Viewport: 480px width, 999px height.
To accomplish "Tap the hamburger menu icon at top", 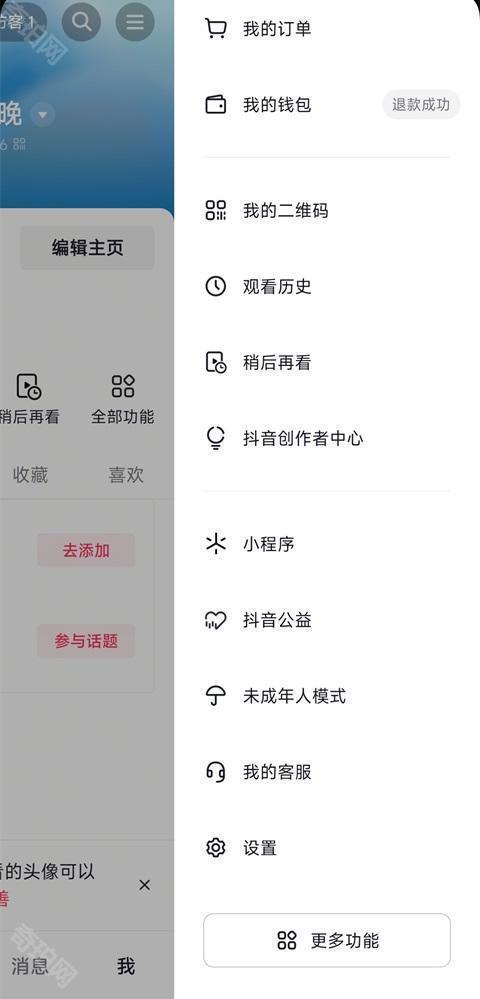I will pos(135,22).
